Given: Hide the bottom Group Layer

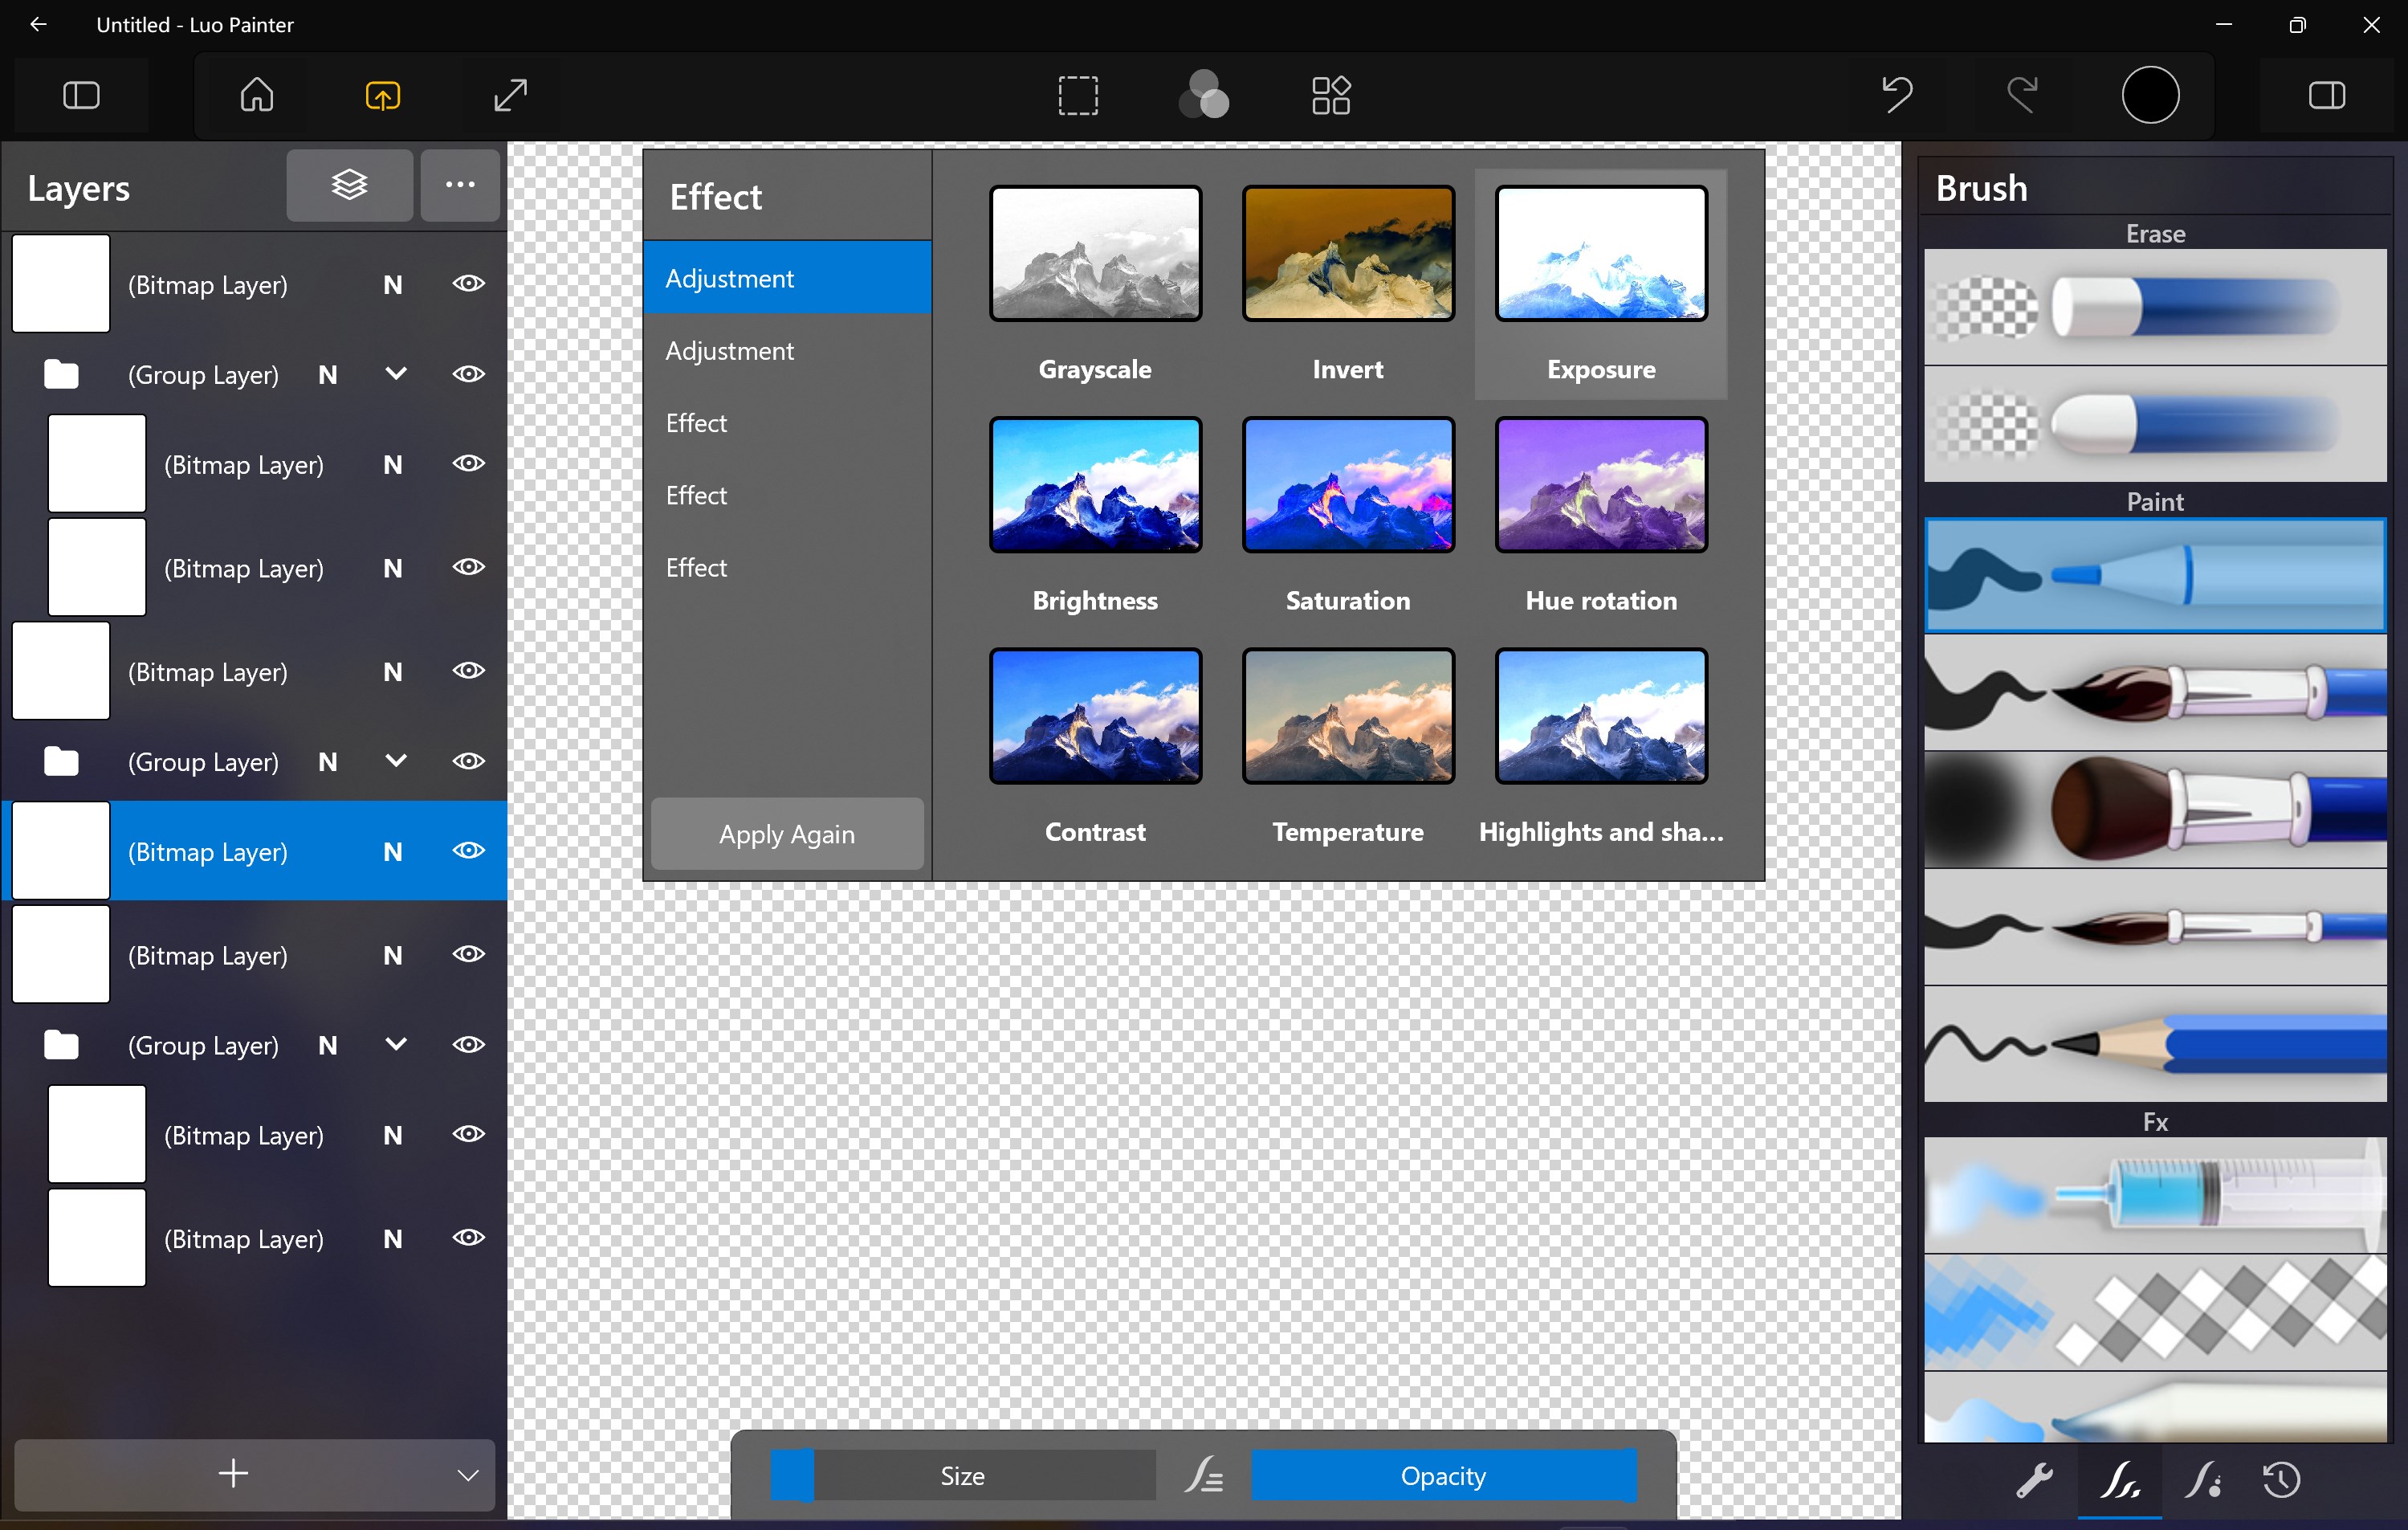Looking at the screenshot, I should tap(468, 1045).
